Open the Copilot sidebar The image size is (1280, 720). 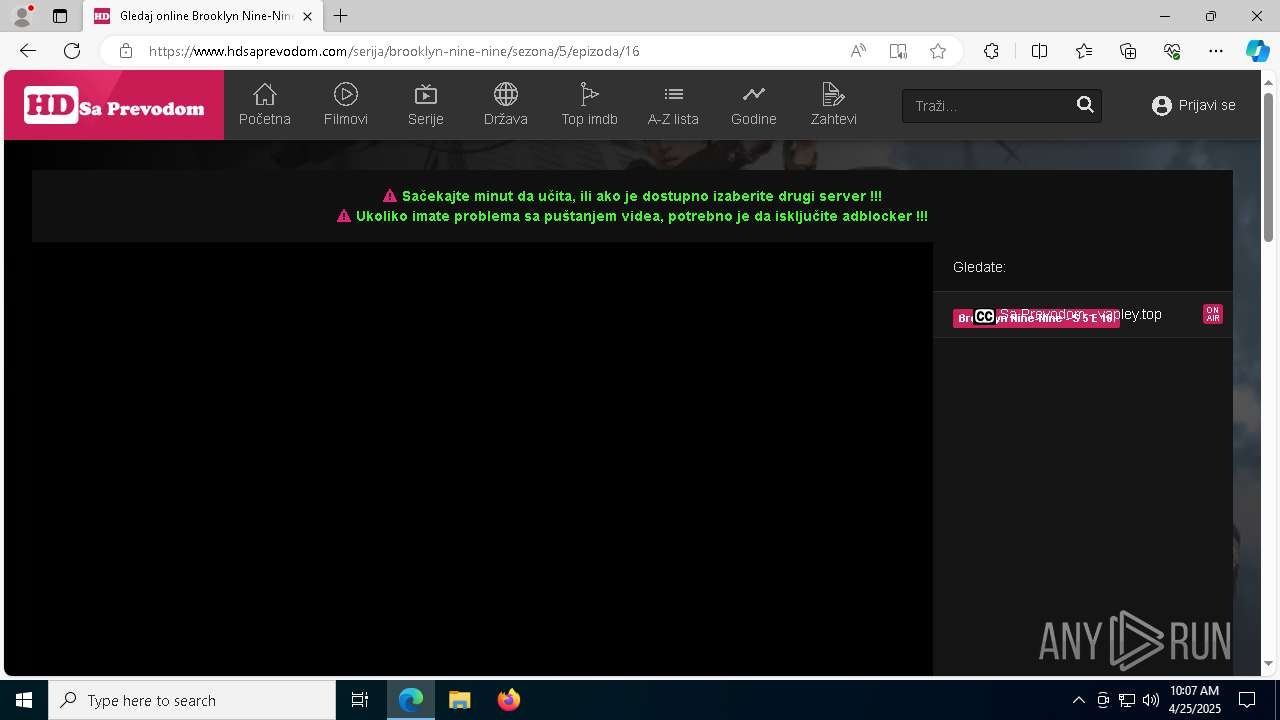pyautogui.click(x=1257, y=51)
